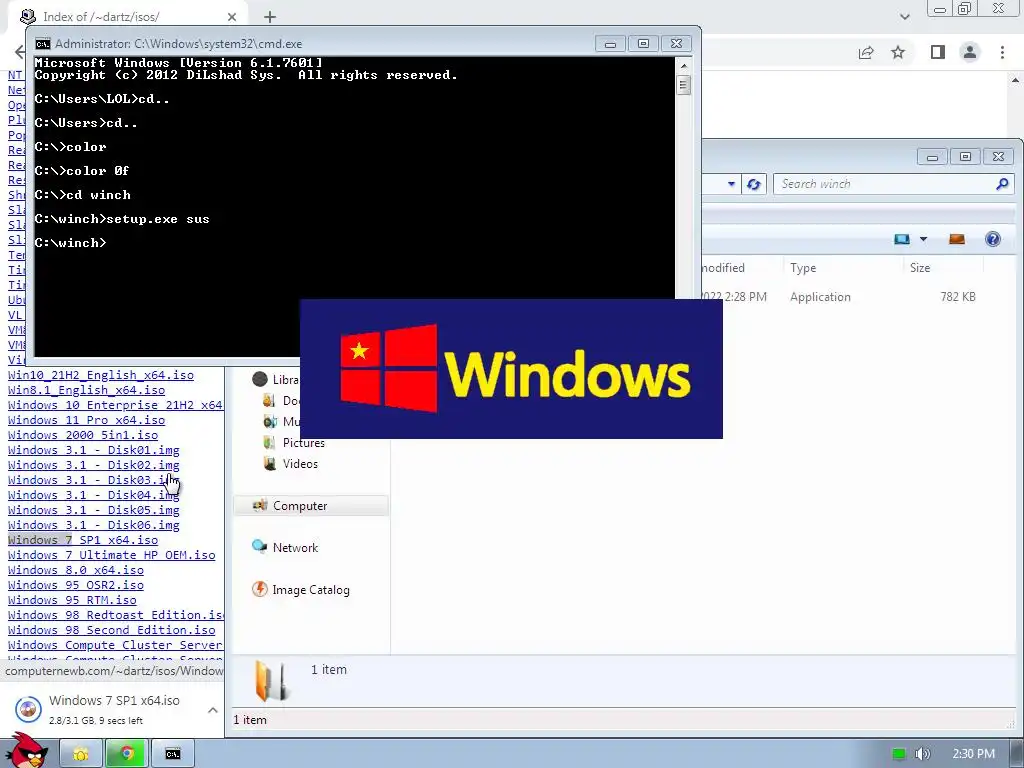
Task: Click the volume speaker tray icon
Action: click(x=922, y=754)
